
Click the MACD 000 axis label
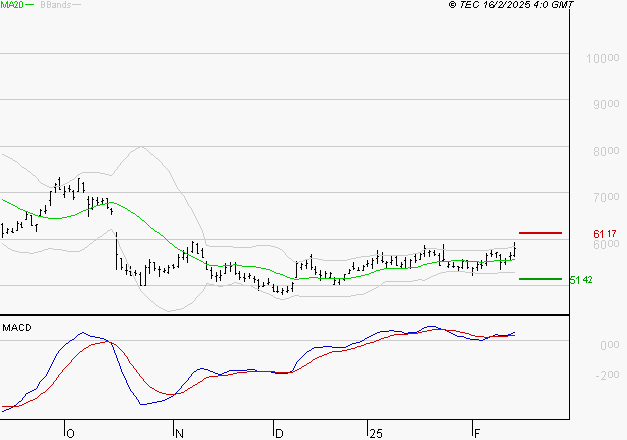click(x=609, y=345)
